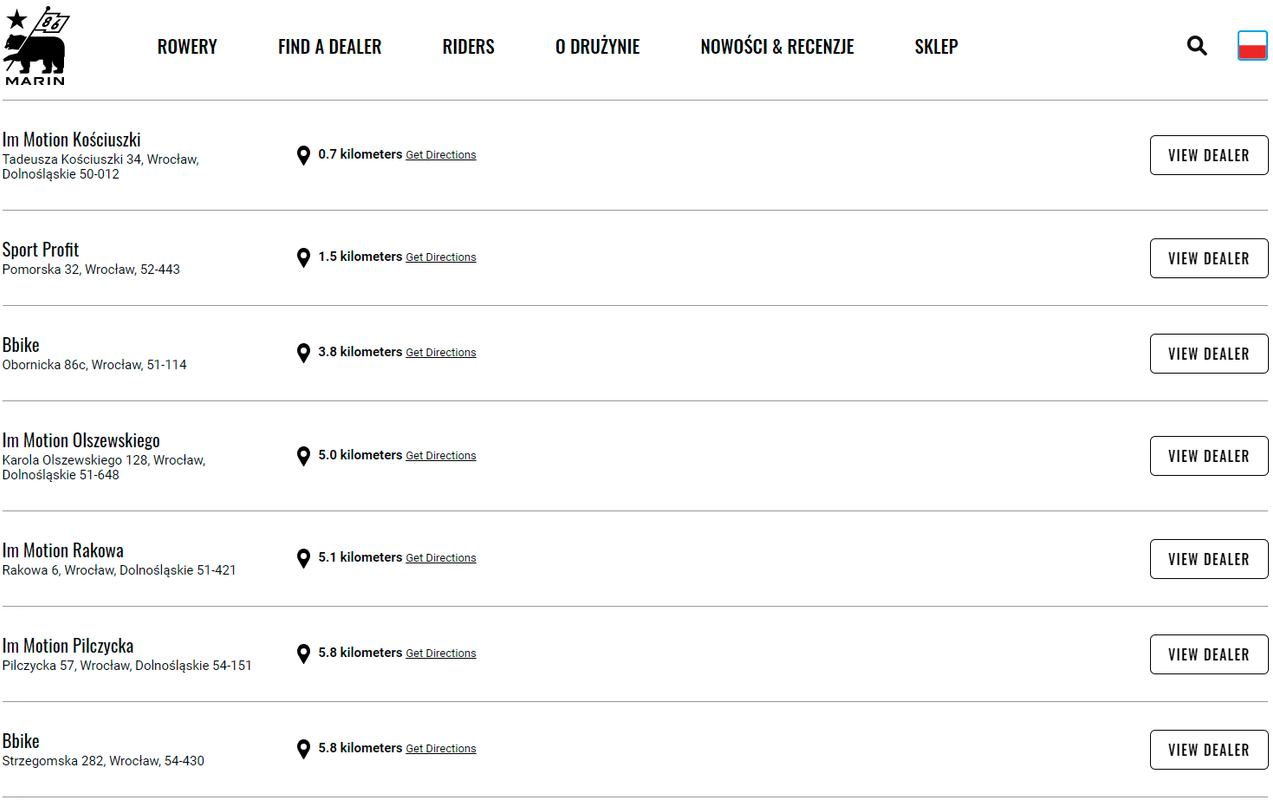Get directions to Bbike Strzegomska
The height and width of the screenshot is (800, 1273).
point(441,748)
